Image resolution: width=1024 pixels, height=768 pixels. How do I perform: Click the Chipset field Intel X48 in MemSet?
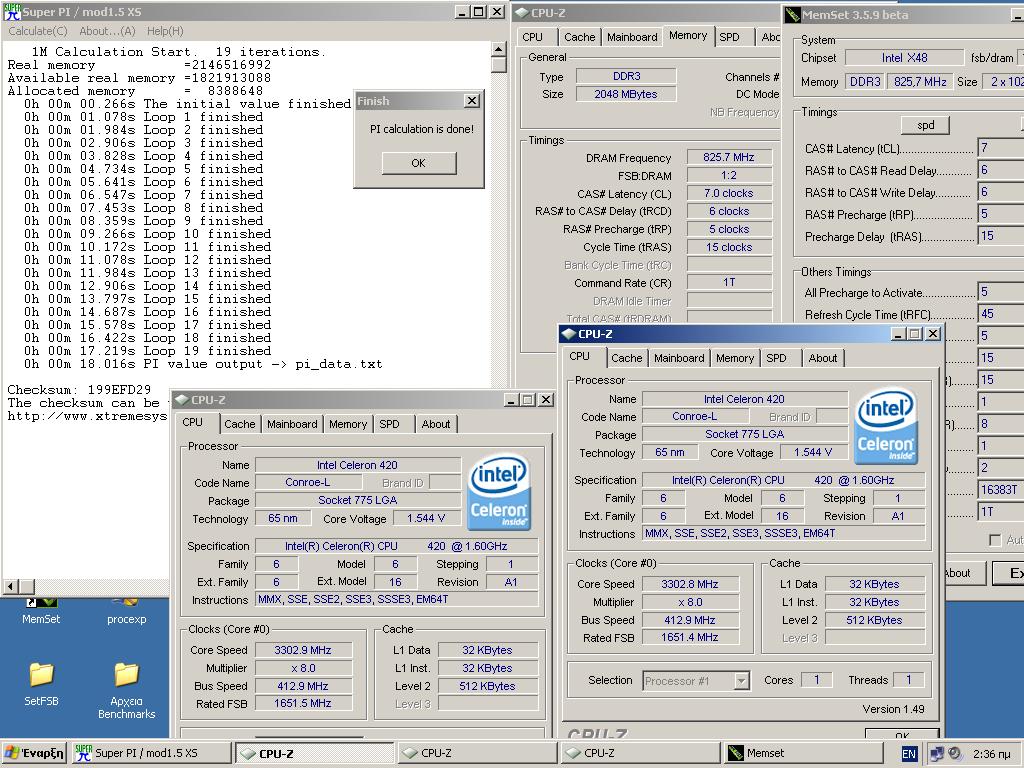(904, 57)
